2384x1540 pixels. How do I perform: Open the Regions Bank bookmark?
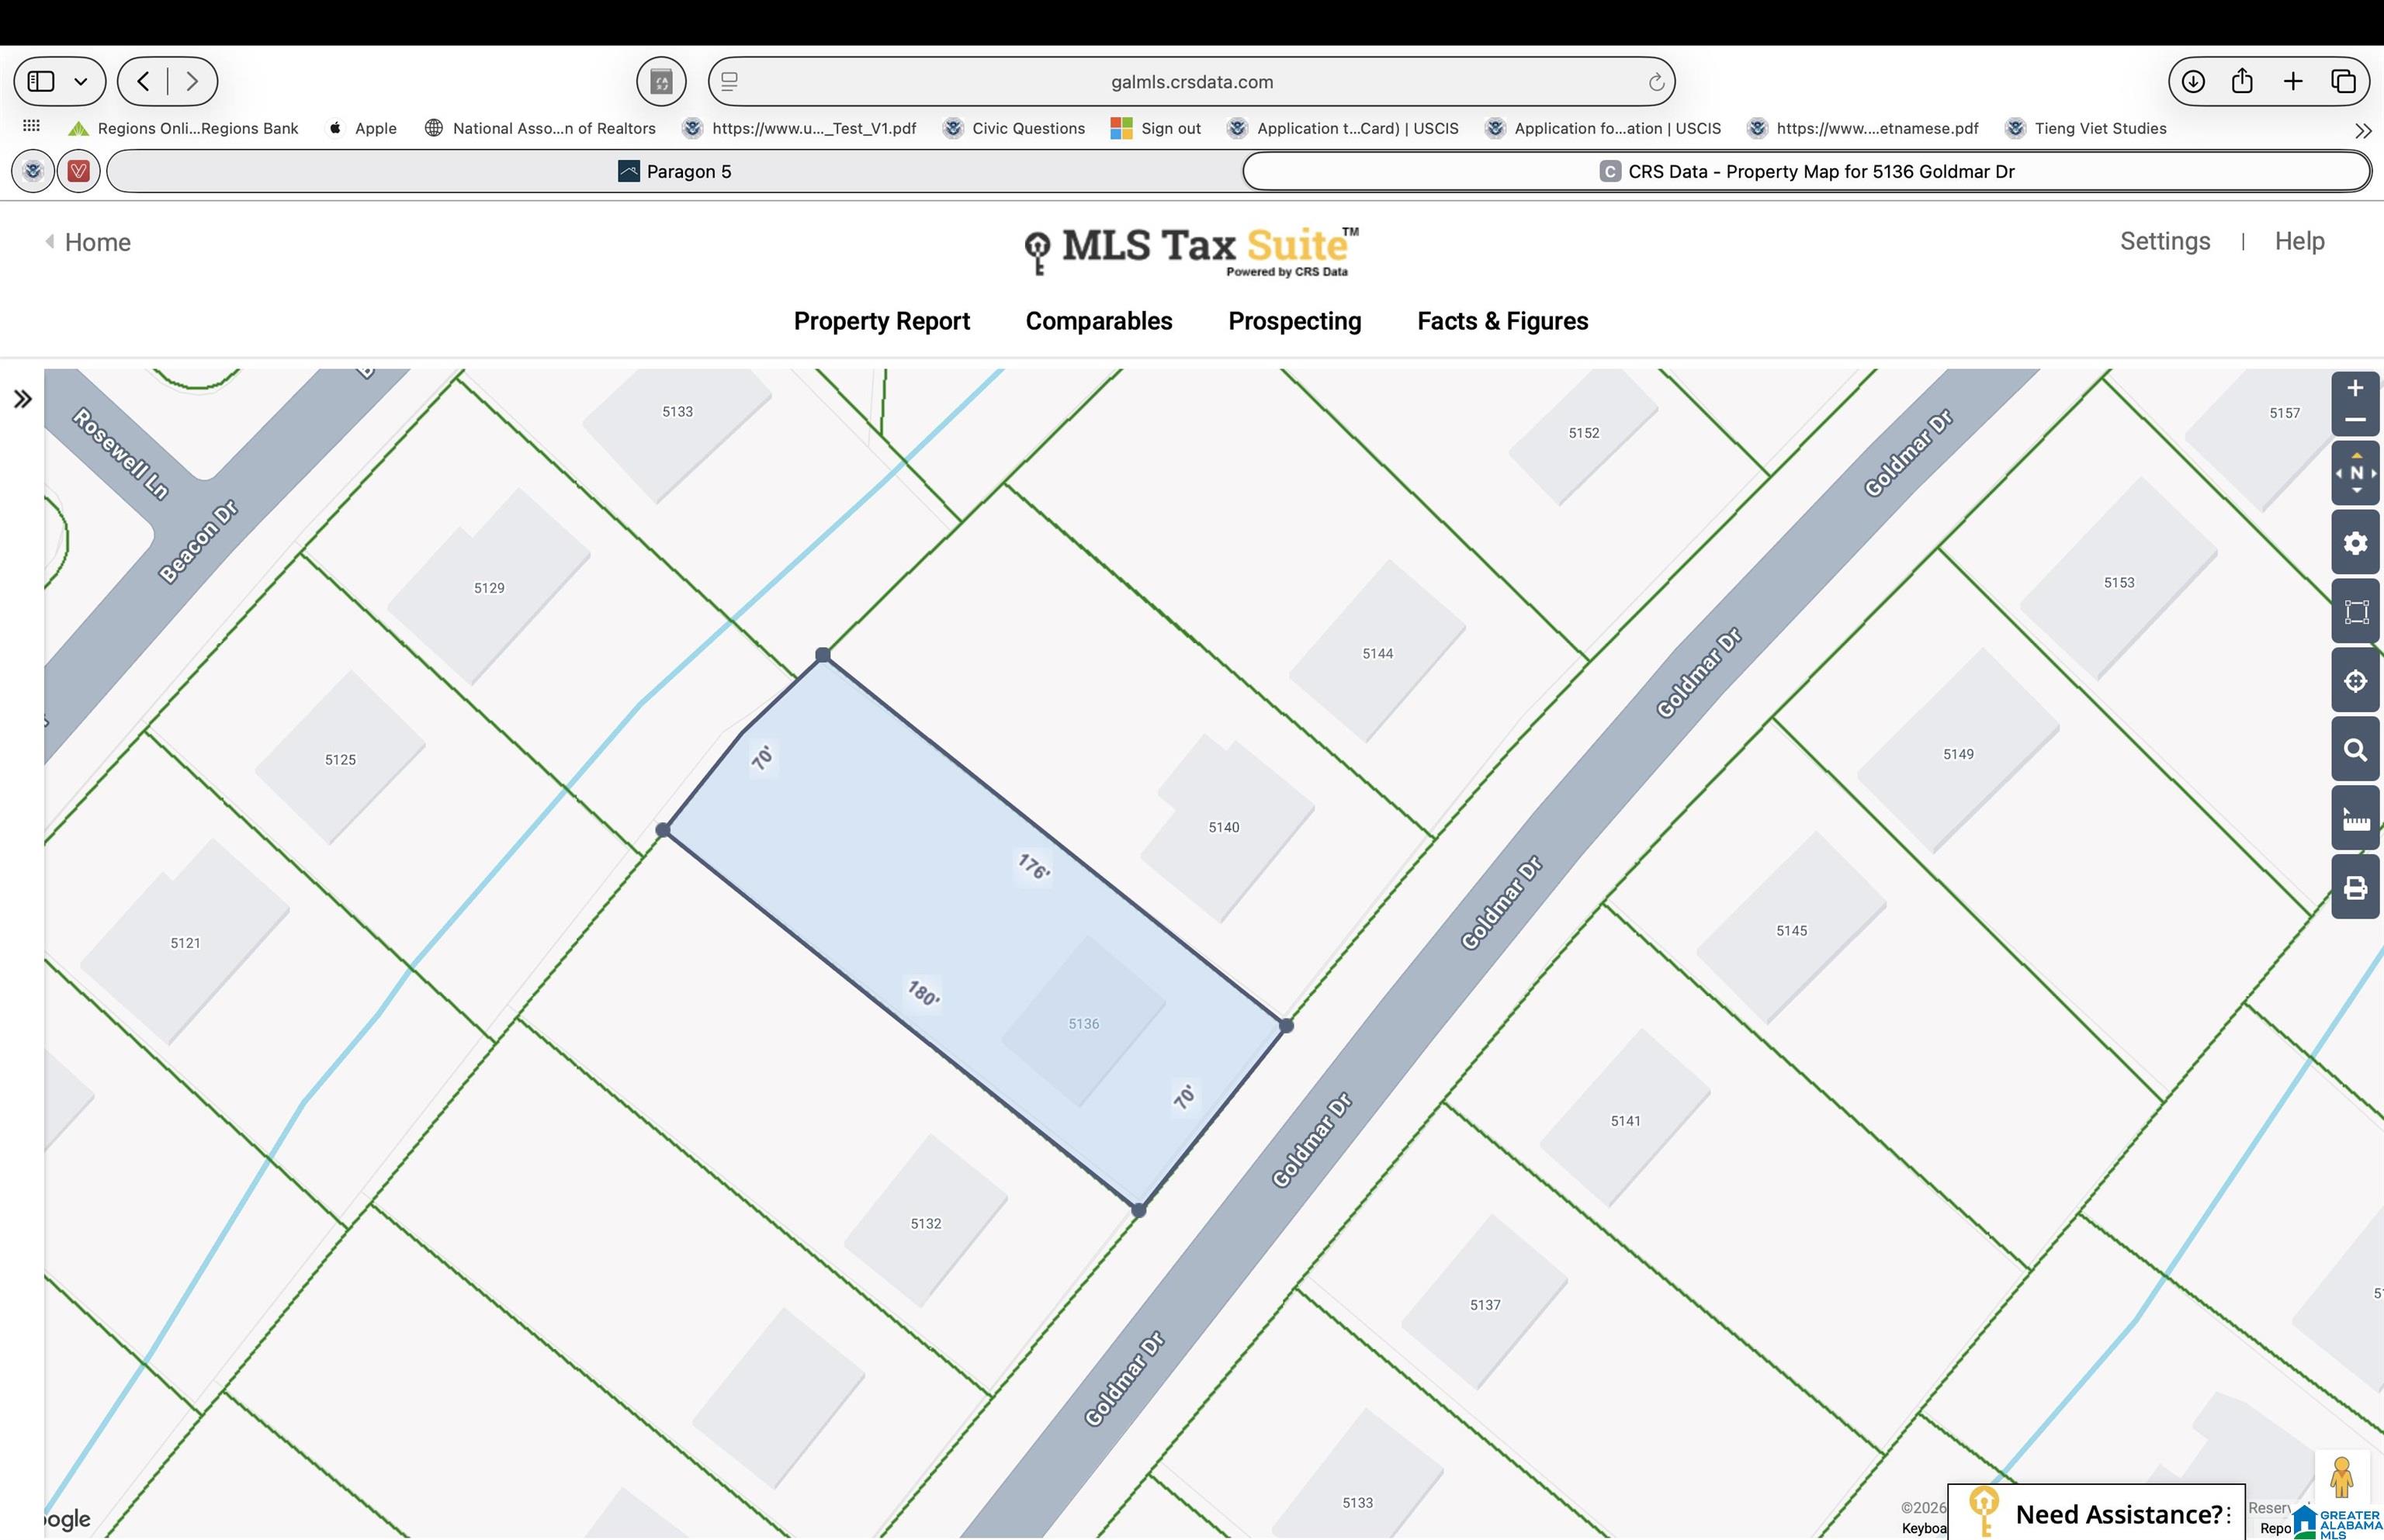(x=183, y=128)
